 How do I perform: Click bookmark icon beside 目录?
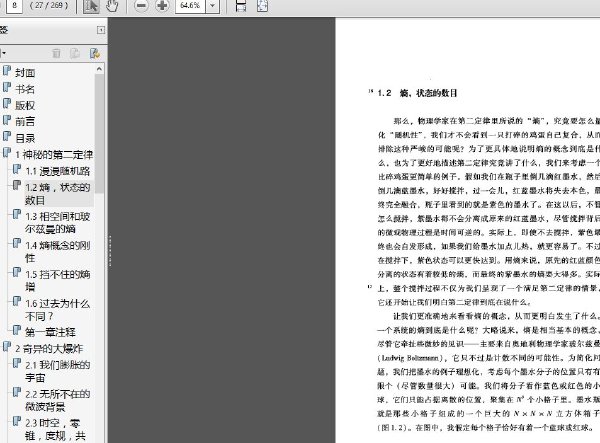(x=7, y=136)
